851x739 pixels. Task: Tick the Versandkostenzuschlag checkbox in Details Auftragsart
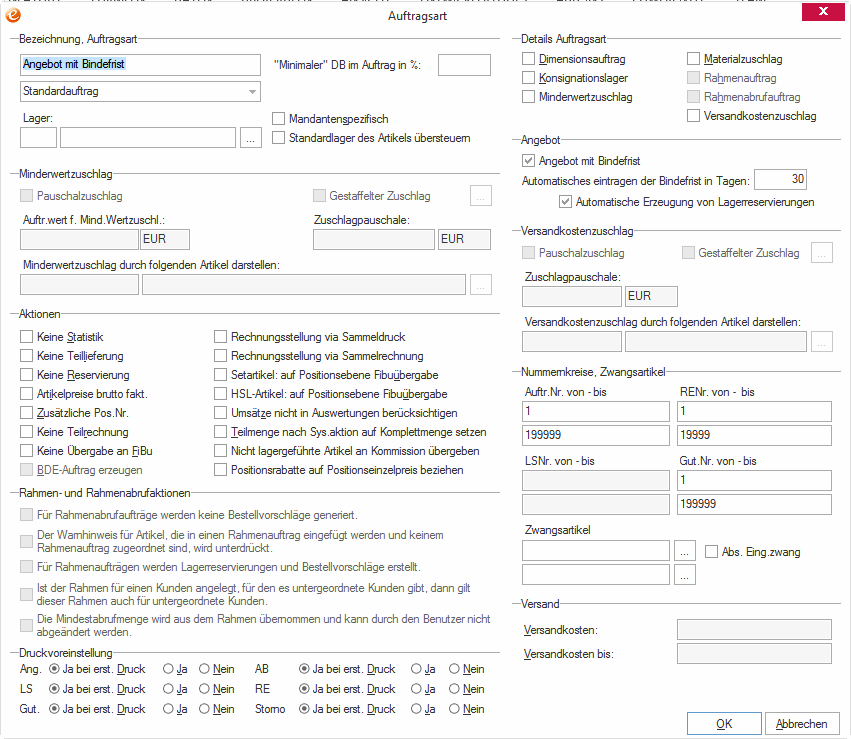pyautogui.click(x=693, y=116)
